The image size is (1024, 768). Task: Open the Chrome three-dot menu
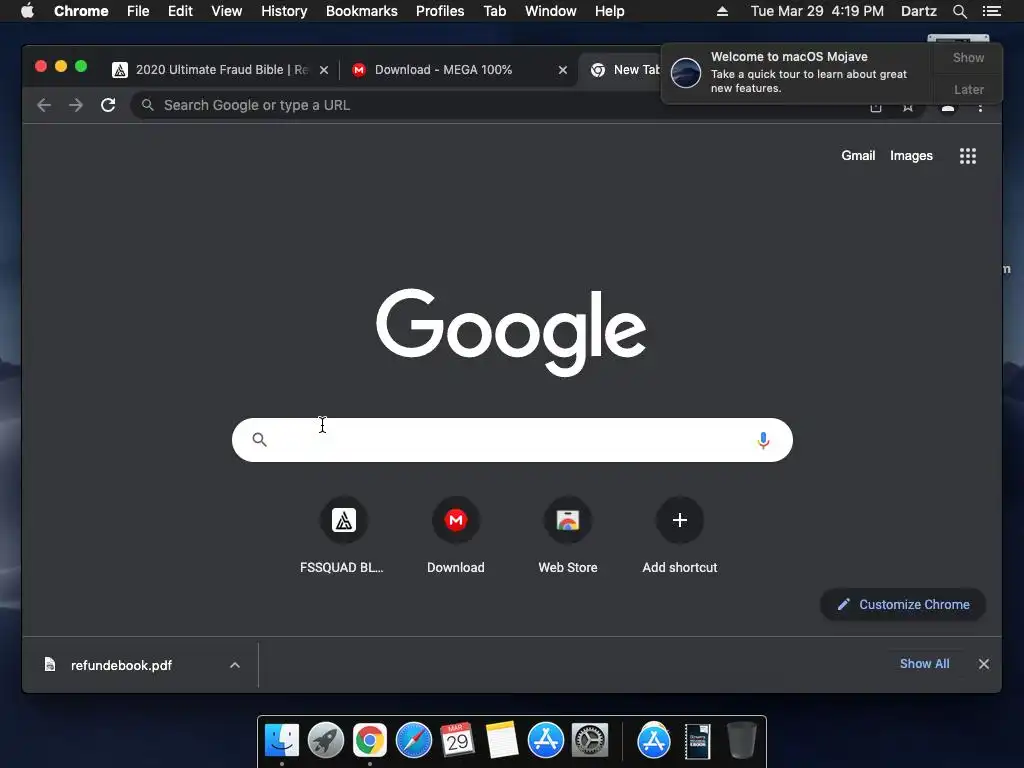[x=980, y=106]
